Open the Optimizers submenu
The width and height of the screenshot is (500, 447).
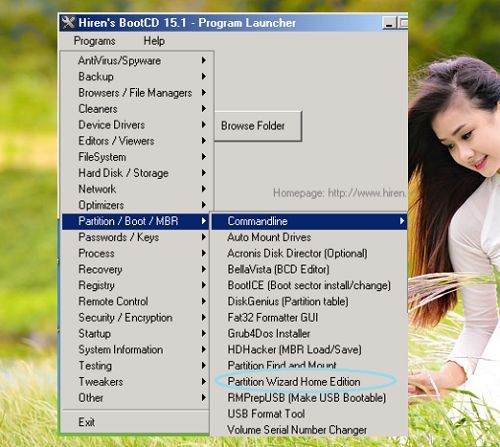(x=135, y=205)
